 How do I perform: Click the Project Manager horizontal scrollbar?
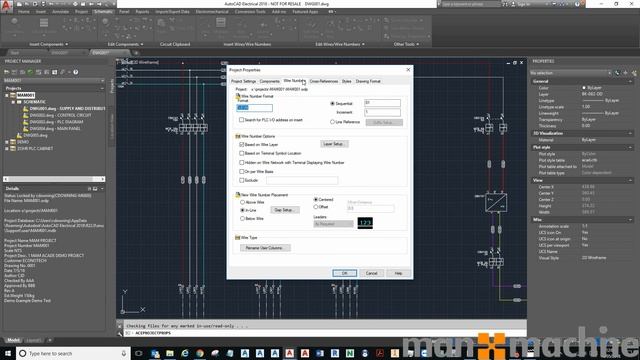coord(54,179)
